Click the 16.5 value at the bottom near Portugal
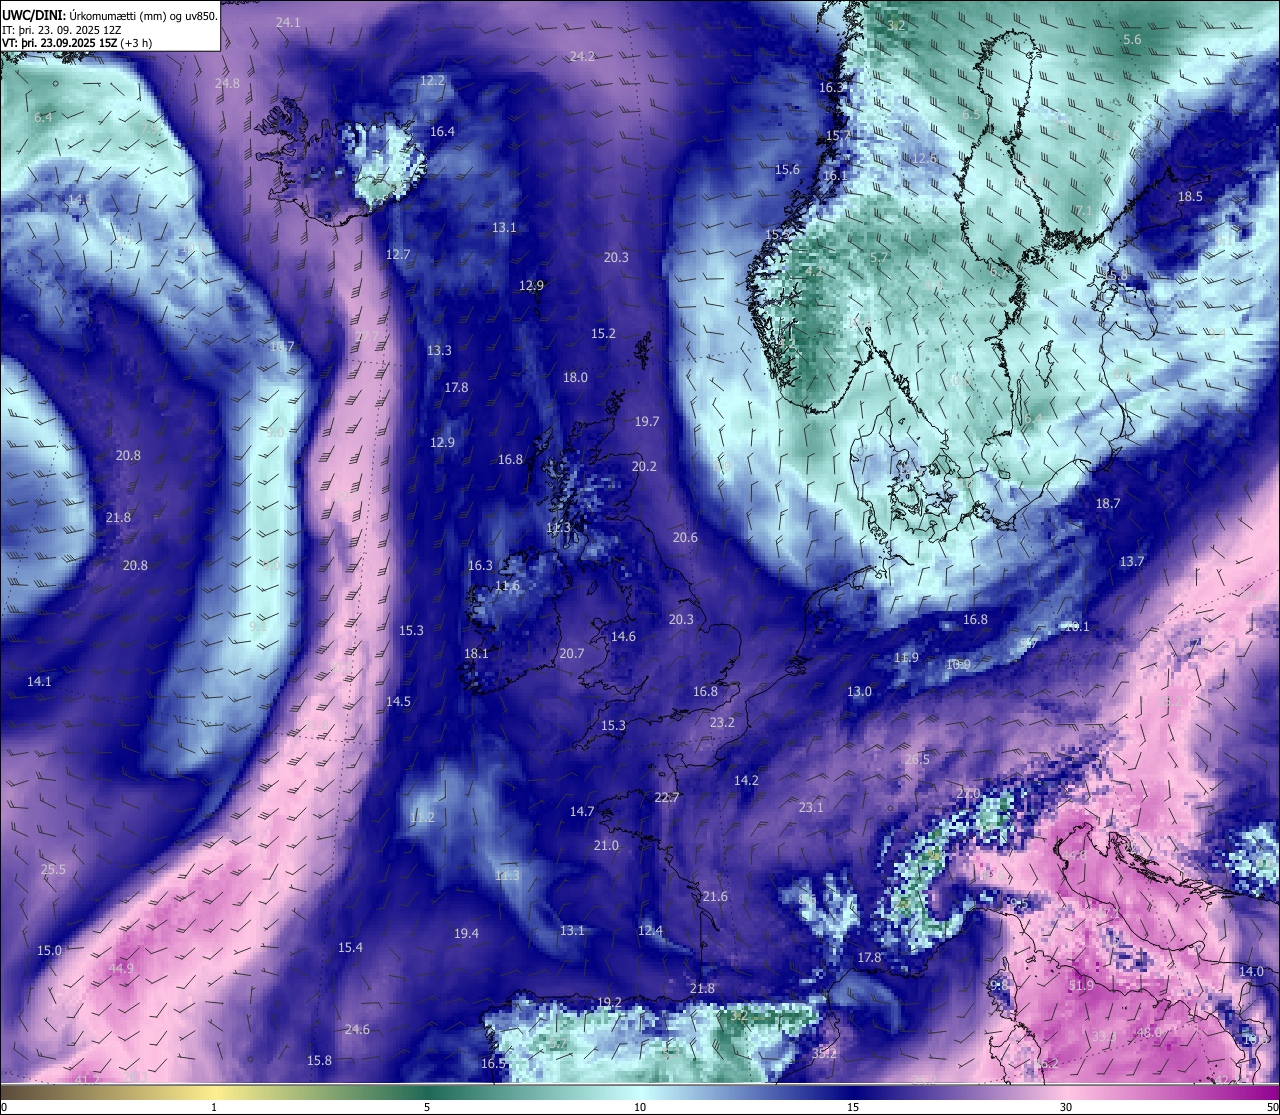This screenshot has height=1115, width=1280. coord(493,1064)
